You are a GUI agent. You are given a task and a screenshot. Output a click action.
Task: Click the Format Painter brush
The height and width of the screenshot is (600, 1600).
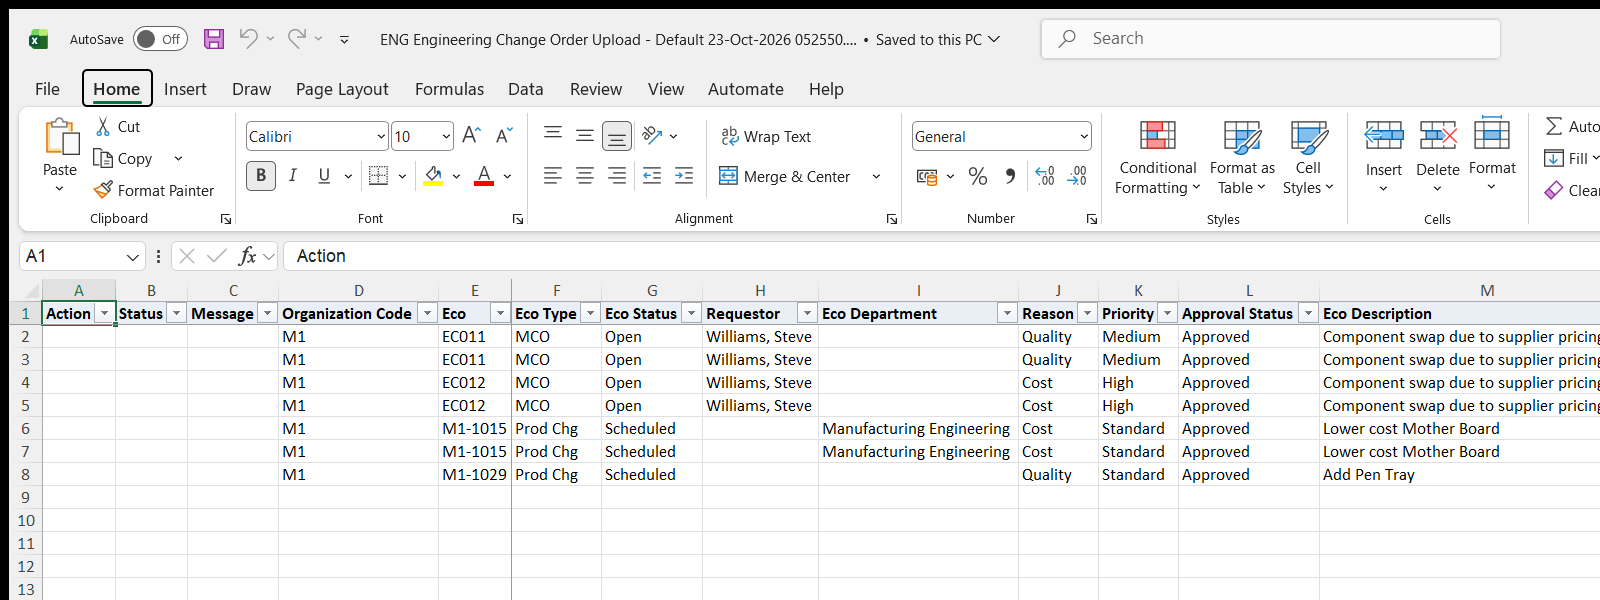[x=103, y=190]
